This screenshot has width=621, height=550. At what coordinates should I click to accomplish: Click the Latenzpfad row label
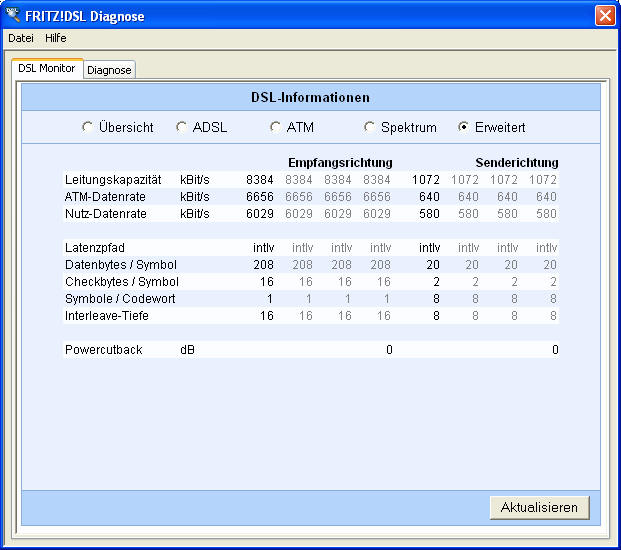[95, 248]
